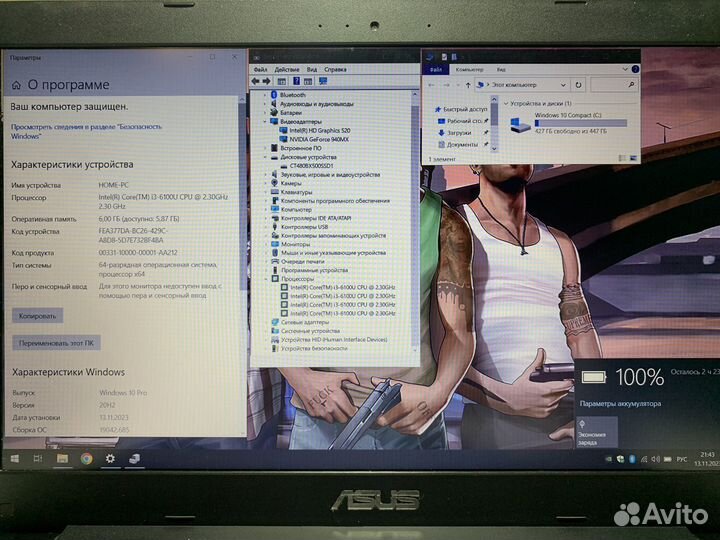Expand the Explorer ribbon chevron
The image size is (720, 540).
click(x=624, y=69)
